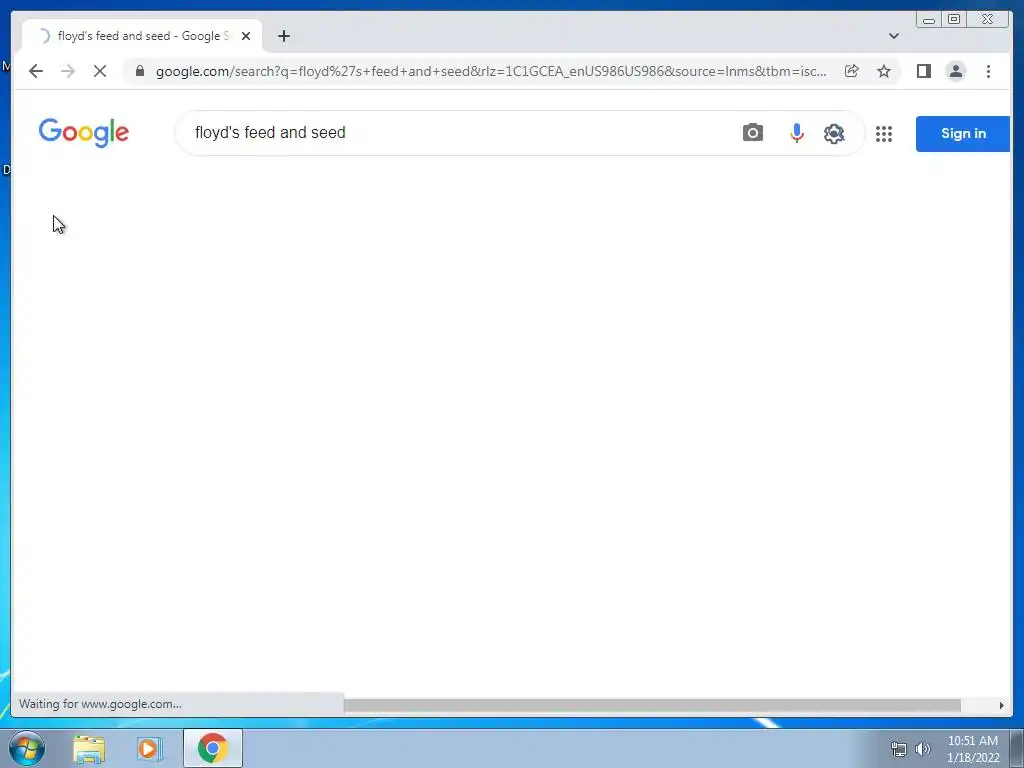
Task: Go to the Google home logo
Action: pos(84,133)
